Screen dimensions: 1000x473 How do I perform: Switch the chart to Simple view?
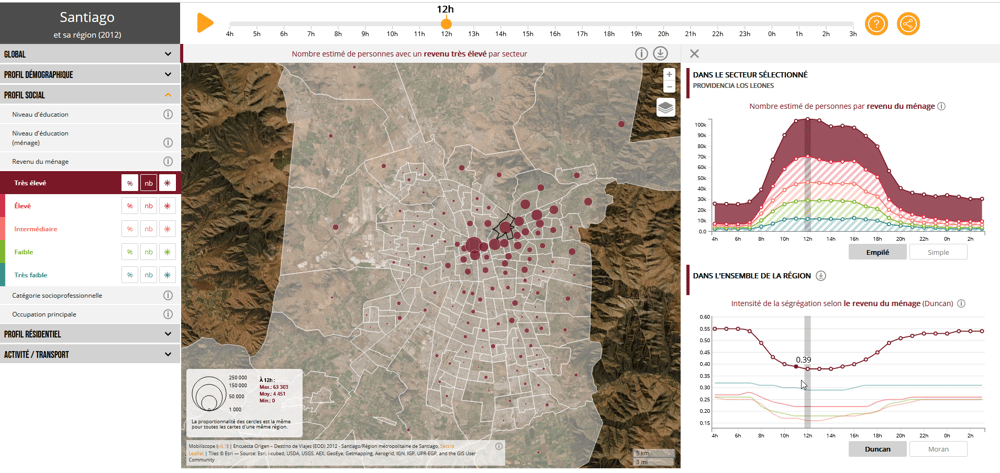[x=938, y=252]
